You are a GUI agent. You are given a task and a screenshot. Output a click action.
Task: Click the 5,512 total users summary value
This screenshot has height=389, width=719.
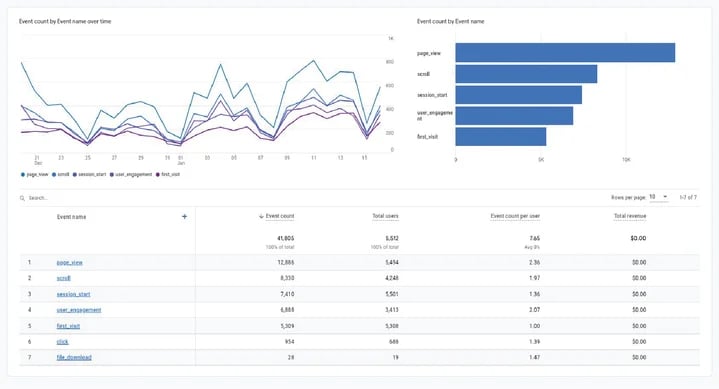(x=392, y=239)
